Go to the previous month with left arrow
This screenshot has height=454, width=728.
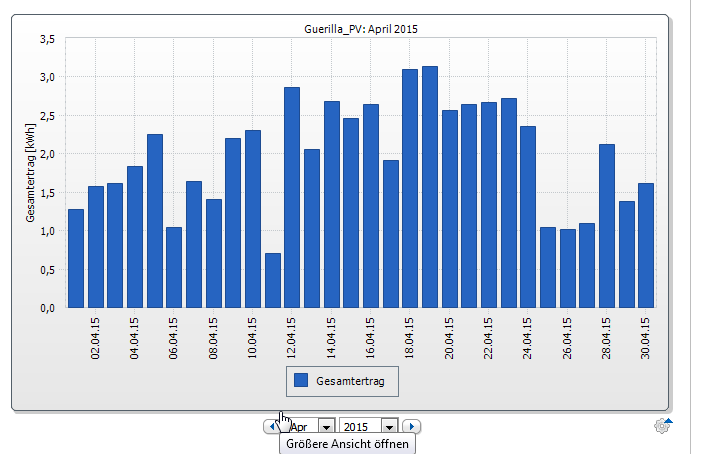pos(271,426)
